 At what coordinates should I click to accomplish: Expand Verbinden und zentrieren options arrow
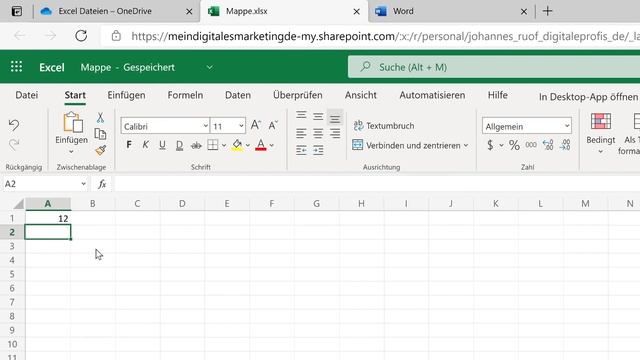tap(466, 145)
